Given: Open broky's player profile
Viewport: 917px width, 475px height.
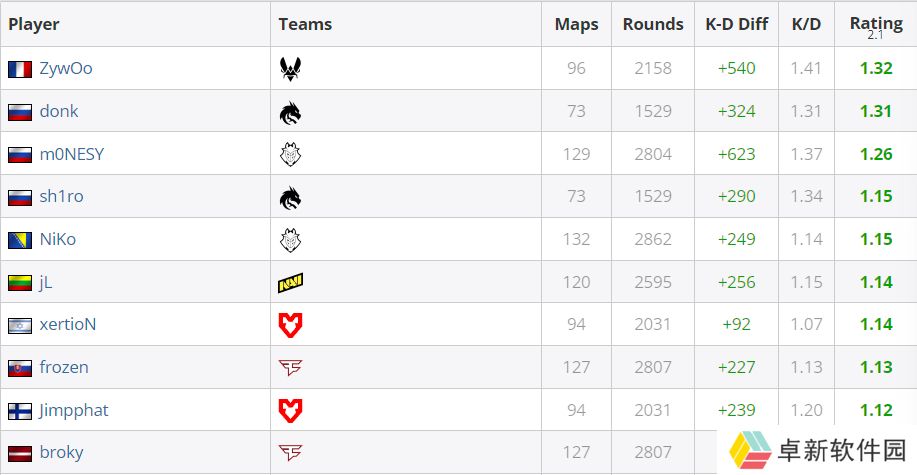Looking at the screenshot, I should click(x=61, y=453).
